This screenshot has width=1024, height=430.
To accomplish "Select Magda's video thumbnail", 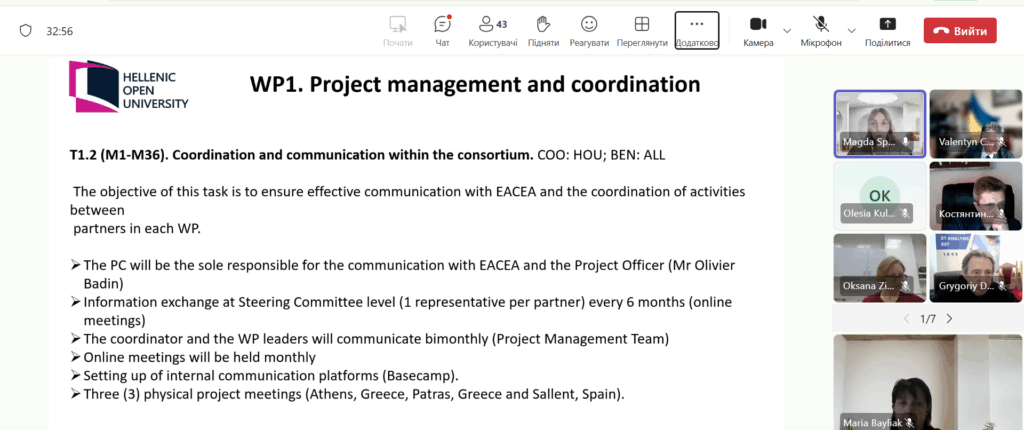I will point(879,122).
